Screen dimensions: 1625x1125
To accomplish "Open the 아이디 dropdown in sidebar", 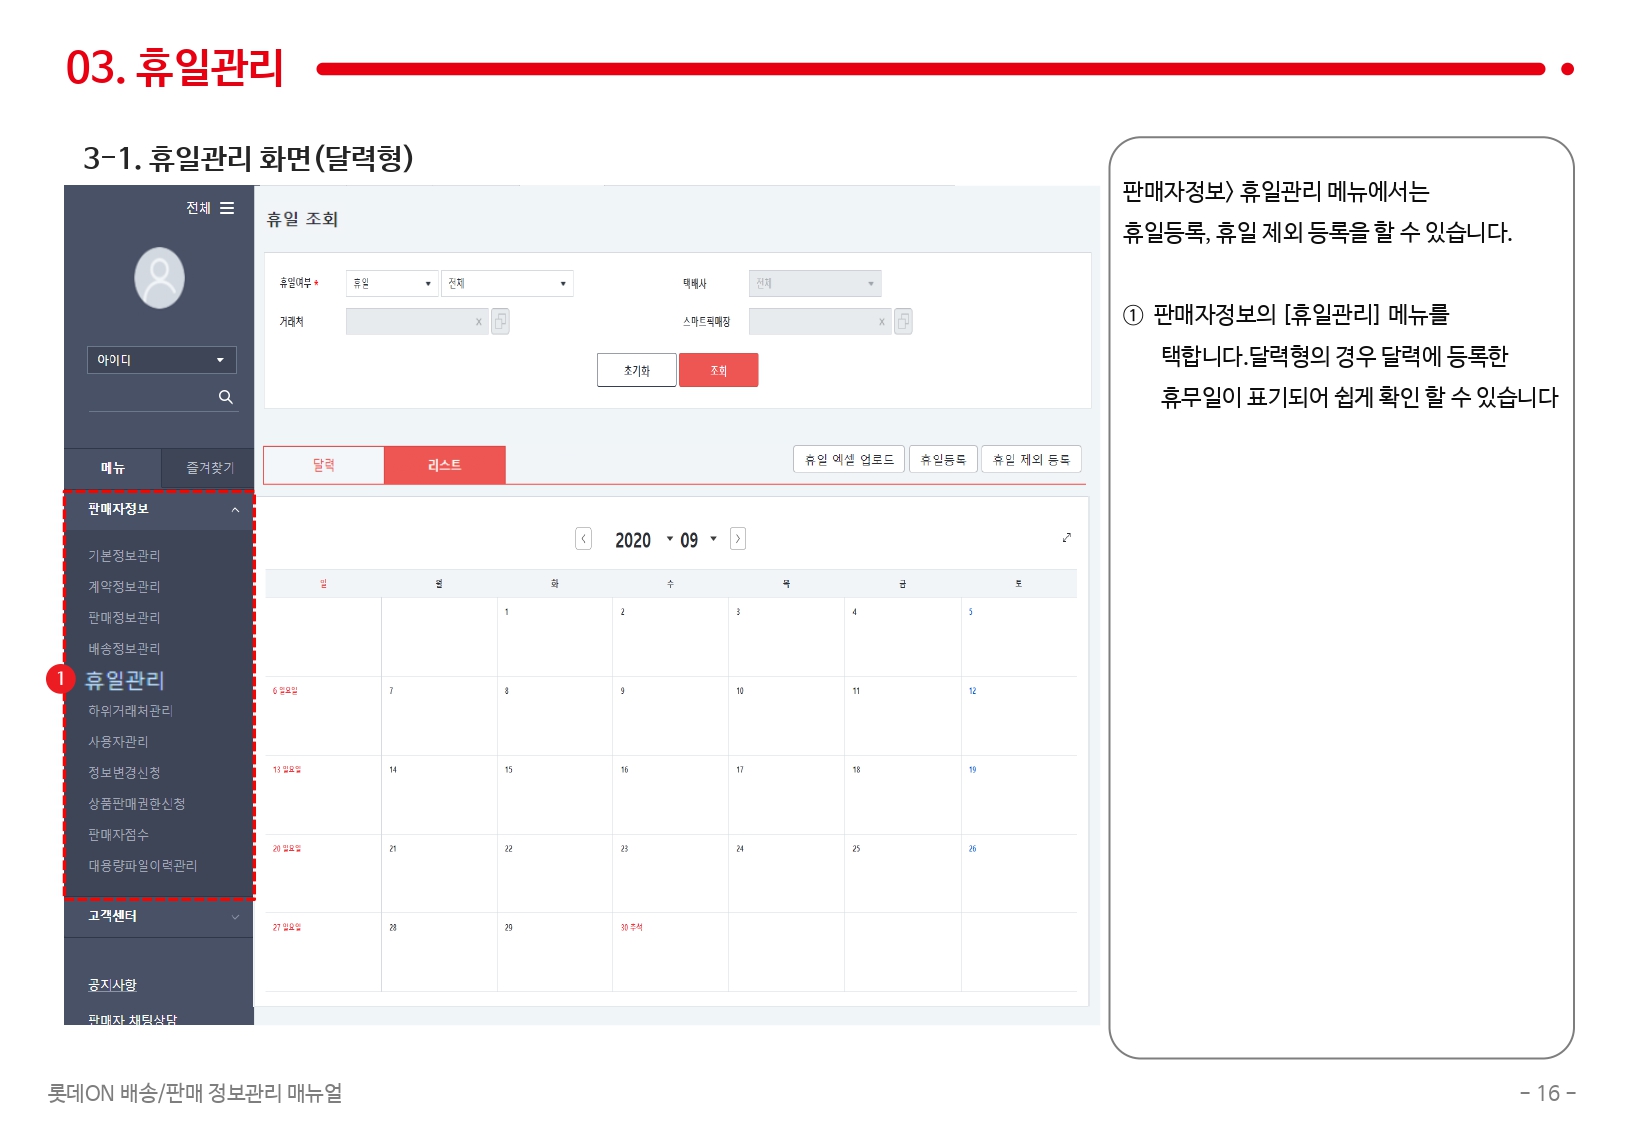I will (x=161, y=360).
